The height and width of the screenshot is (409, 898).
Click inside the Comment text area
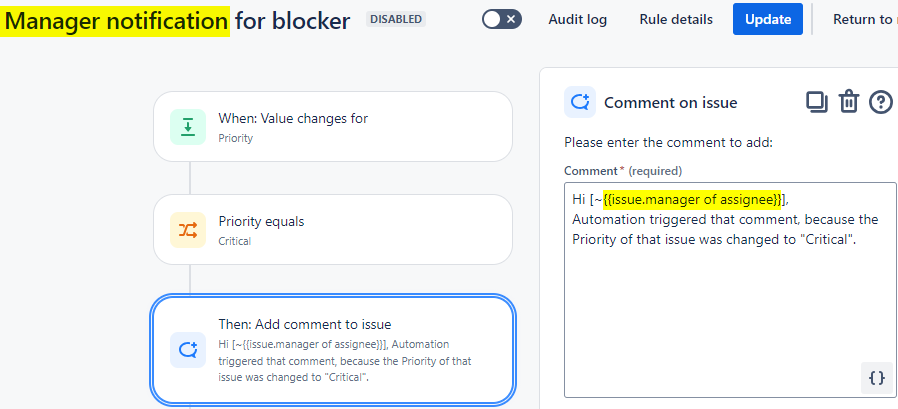pyautogui.click(x=720, y=310)
